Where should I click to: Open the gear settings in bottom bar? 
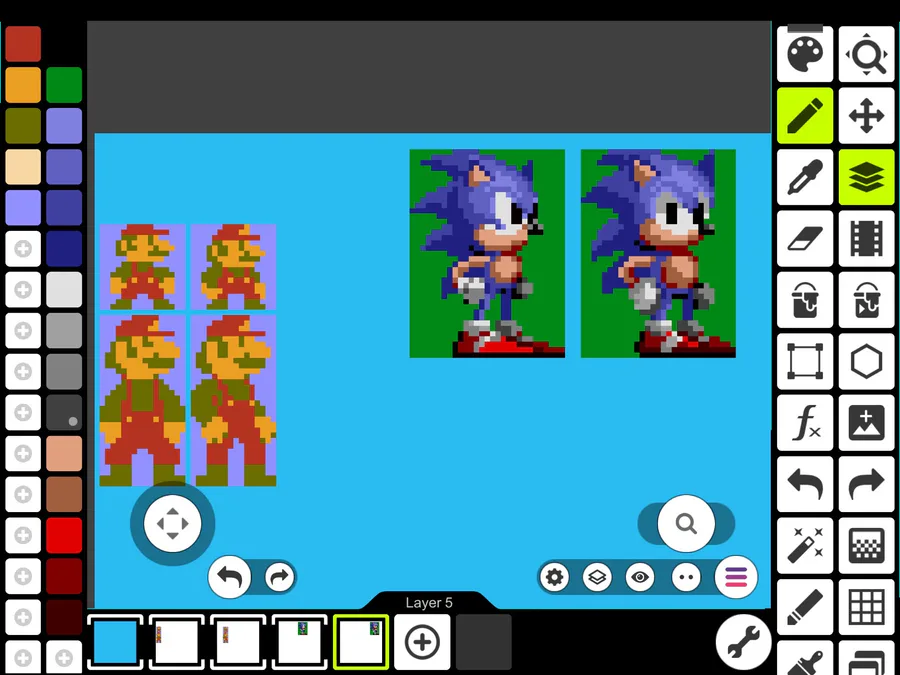point(554,577)
